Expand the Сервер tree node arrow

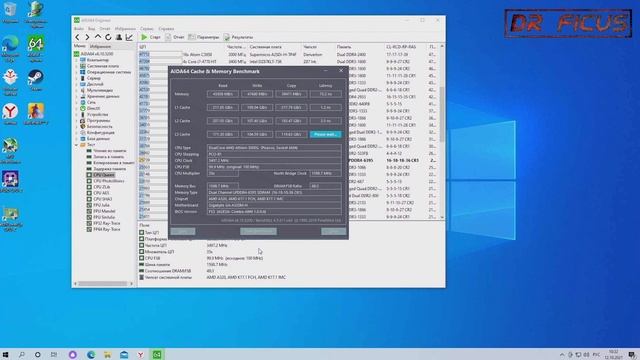(x=76, y=78)
